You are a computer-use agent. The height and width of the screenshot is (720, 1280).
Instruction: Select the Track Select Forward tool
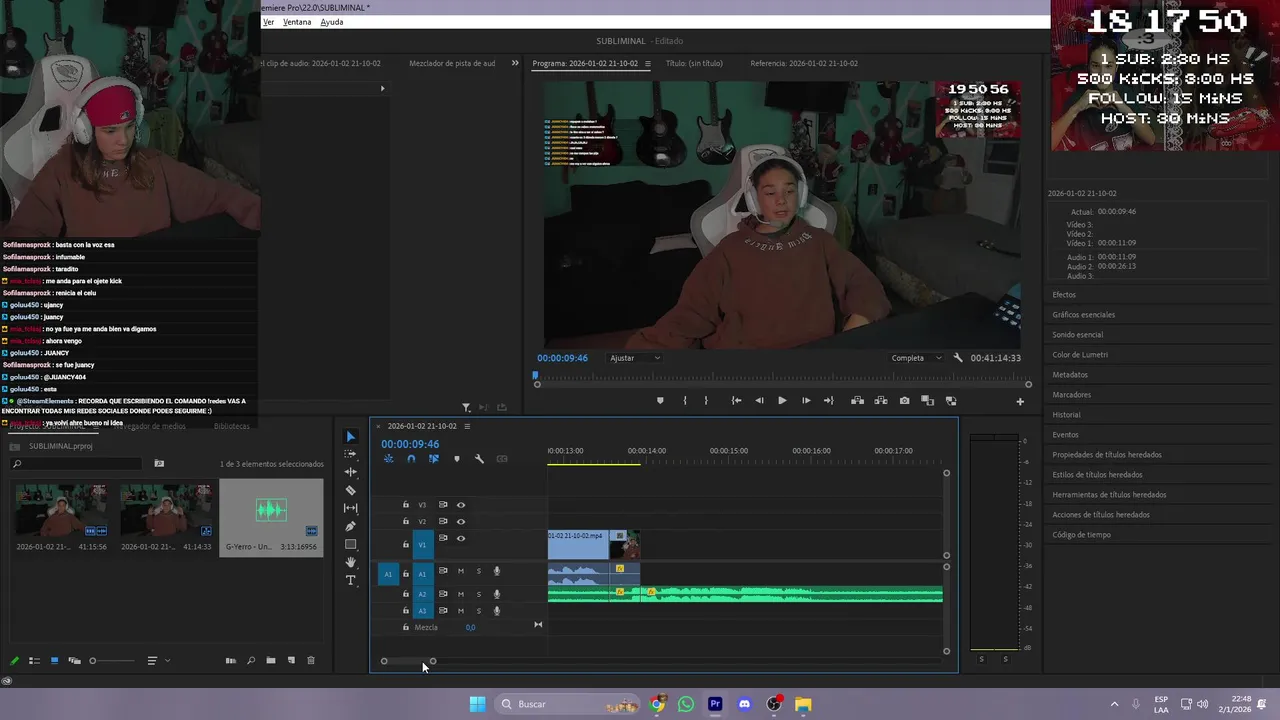tap(350, 454)
